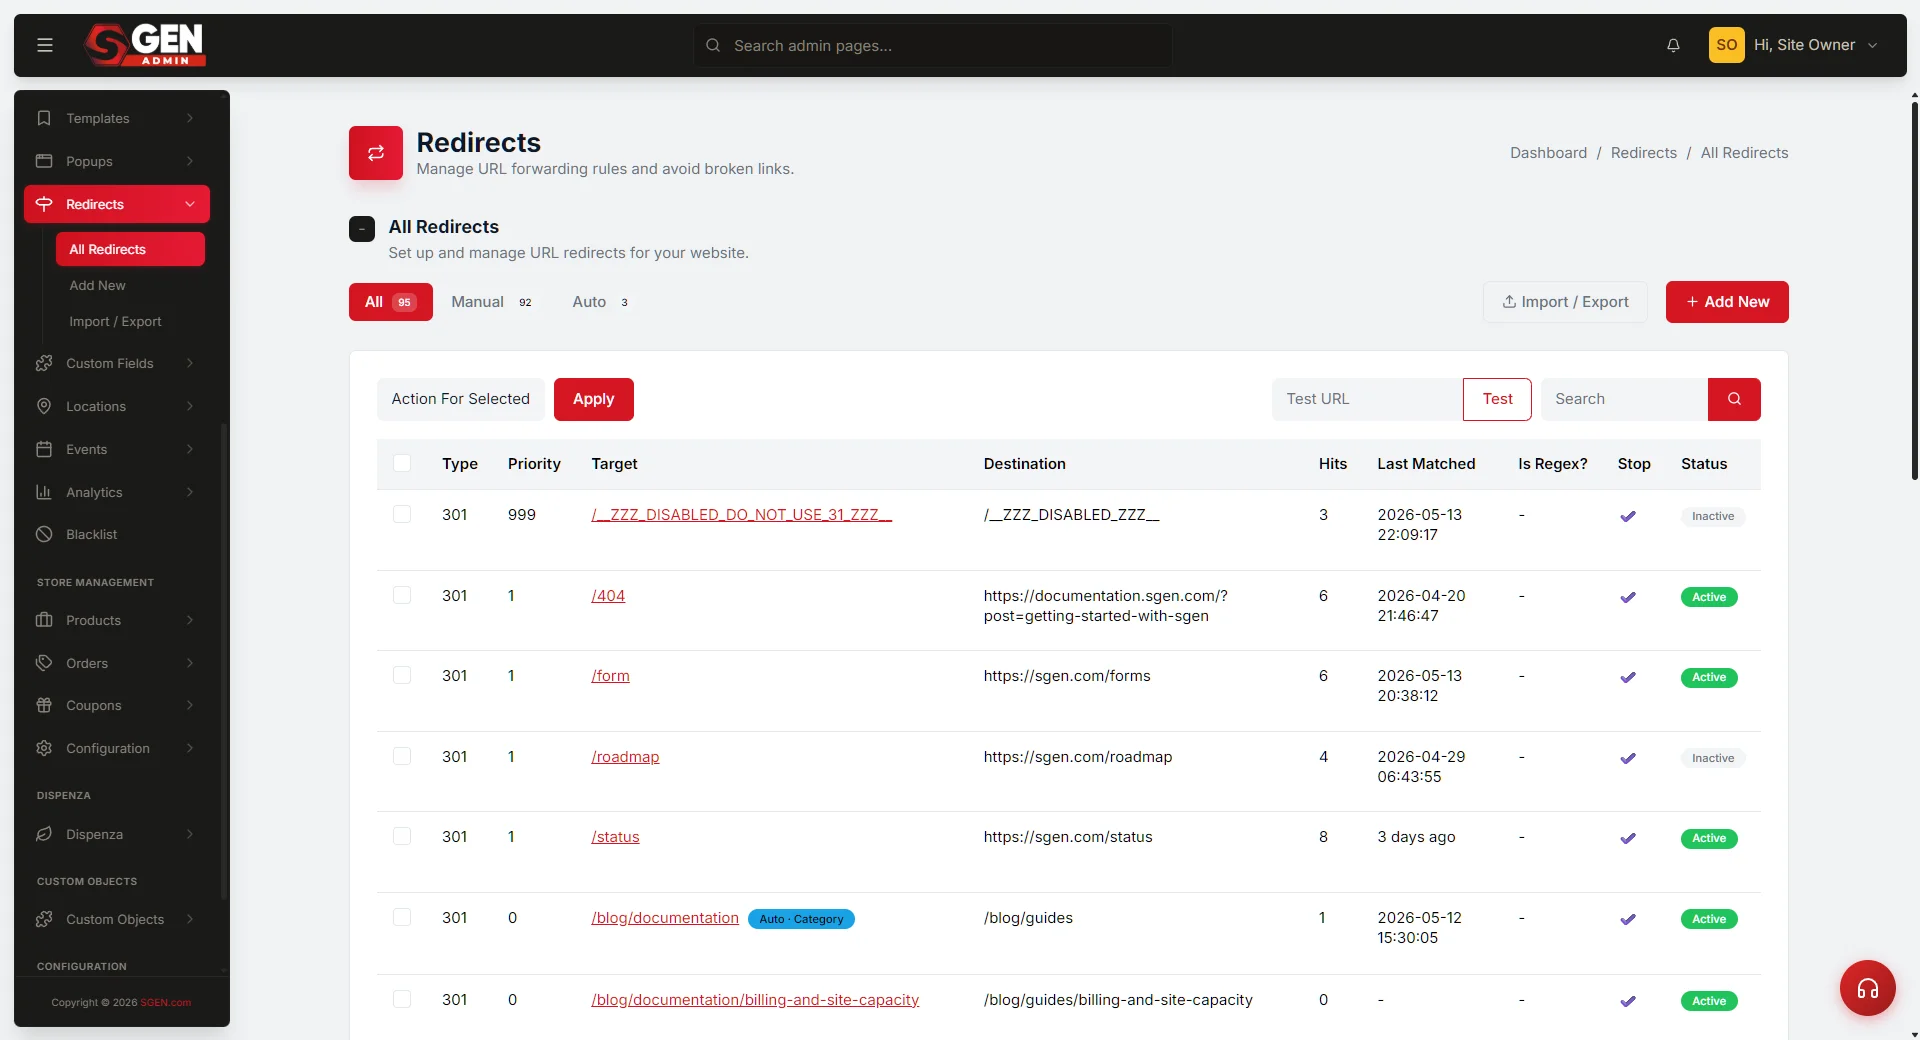This screenshot has width=1920, height=1040.
Task: Focus the Search redirects input field
Action: (x=1624, y=399)
